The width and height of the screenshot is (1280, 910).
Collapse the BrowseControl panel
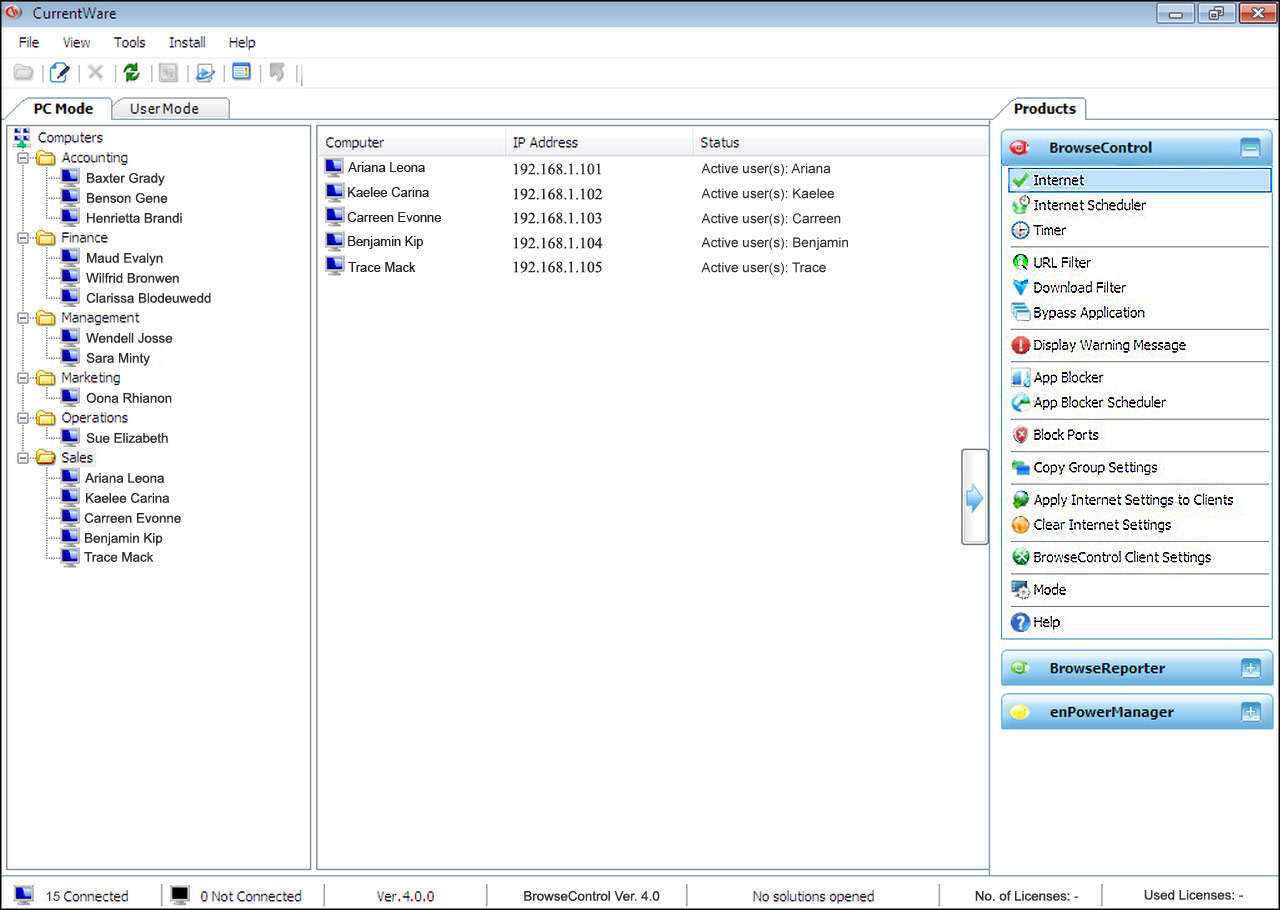[1250, 148]
